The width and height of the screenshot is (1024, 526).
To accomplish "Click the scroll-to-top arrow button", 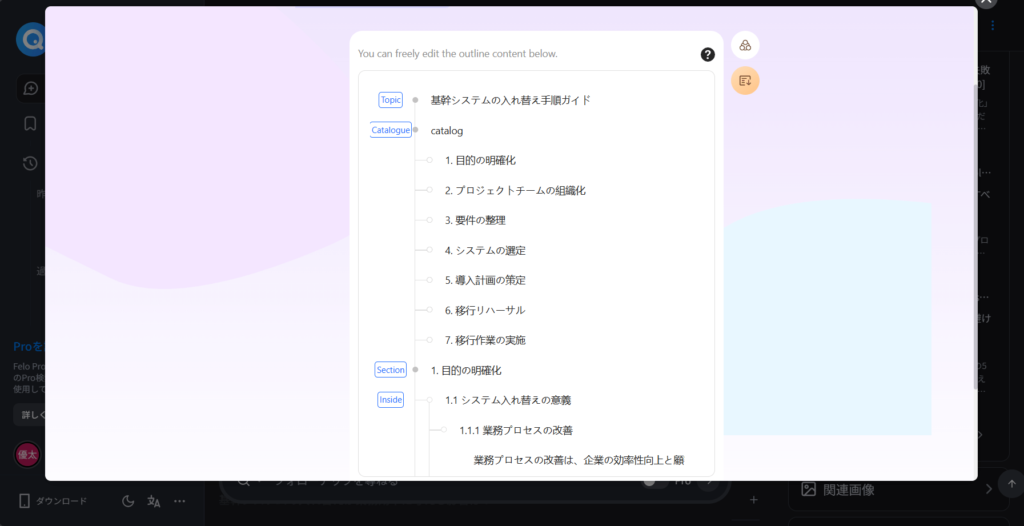I will pos(1010,483).
